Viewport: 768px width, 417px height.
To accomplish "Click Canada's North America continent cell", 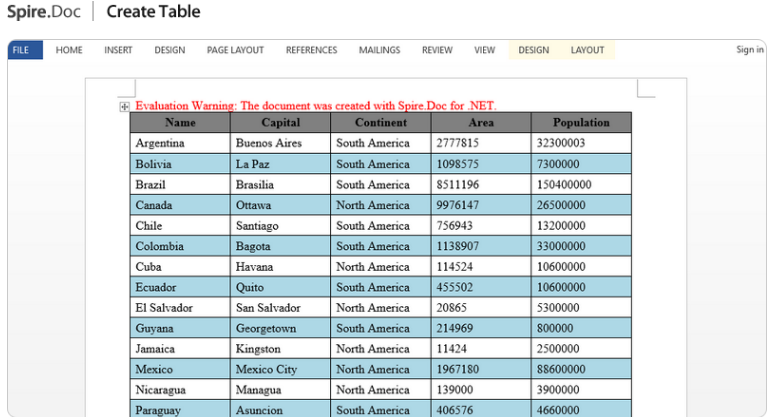I will coord(381,205).
